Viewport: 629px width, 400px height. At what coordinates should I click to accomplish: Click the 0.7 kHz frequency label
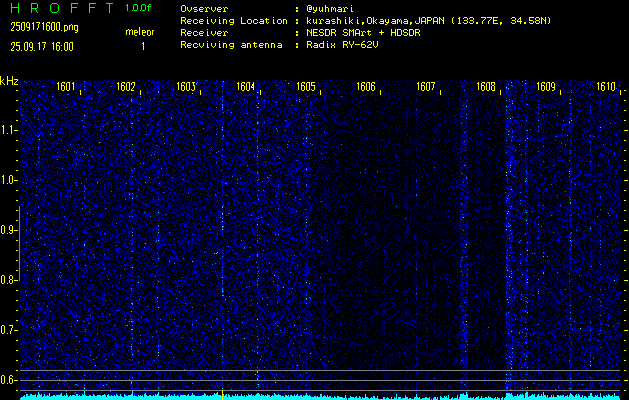coord(8,330)
